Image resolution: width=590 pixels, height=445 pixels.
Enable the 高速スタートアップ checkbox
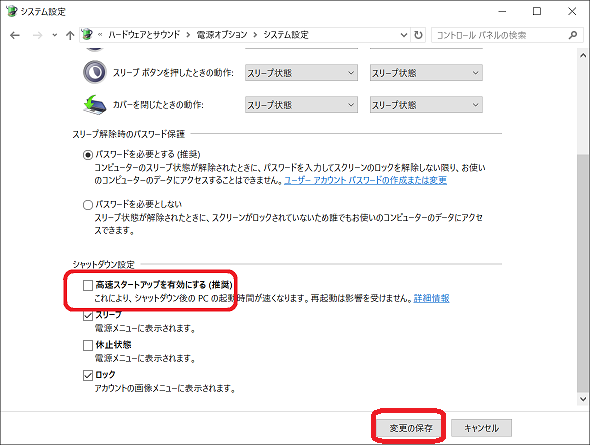pos(88,285)
